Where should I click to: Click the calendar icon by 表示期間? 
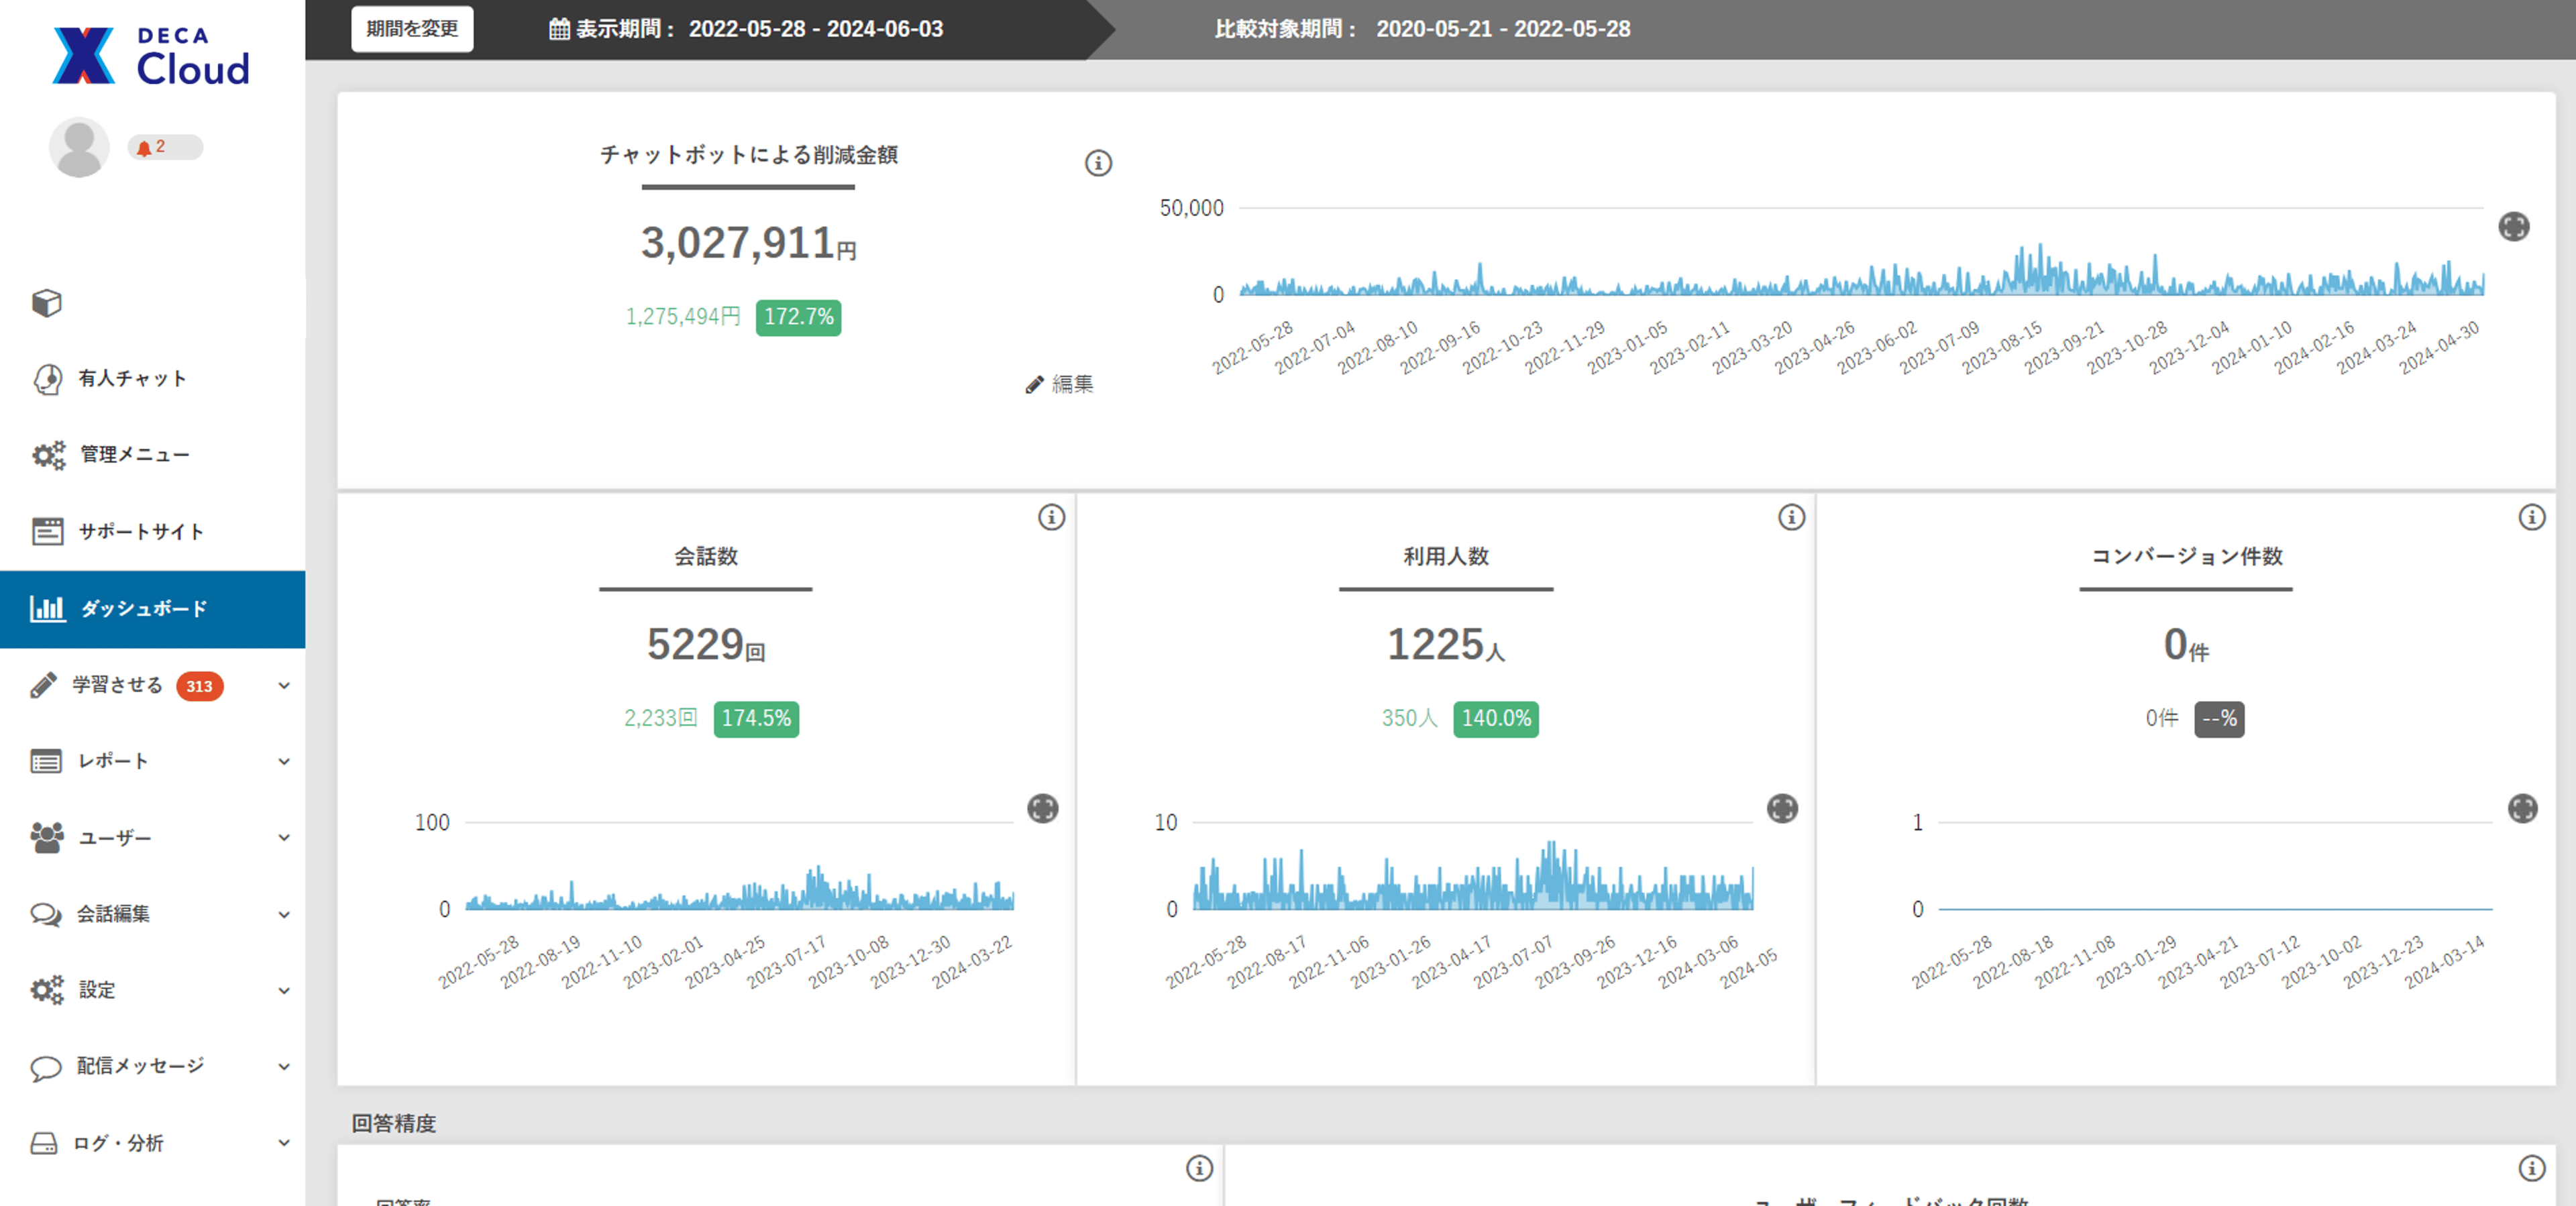coord(559,29)
